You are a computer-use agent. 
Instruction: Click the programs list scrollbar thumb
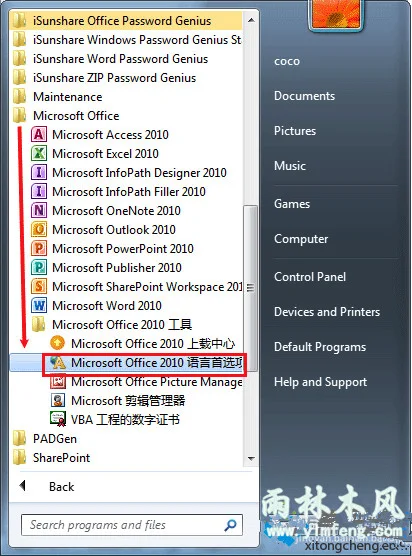click(x=251, y=287)
